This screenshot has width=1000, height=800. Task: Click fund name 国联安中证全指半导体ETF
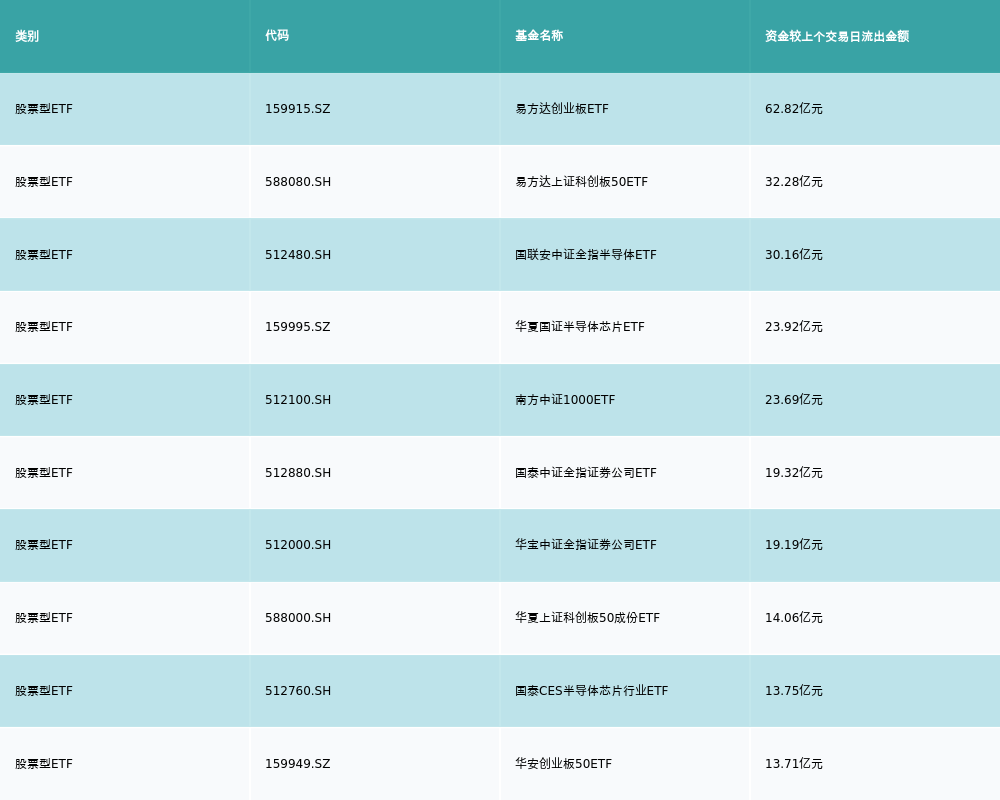pos(585,255)
